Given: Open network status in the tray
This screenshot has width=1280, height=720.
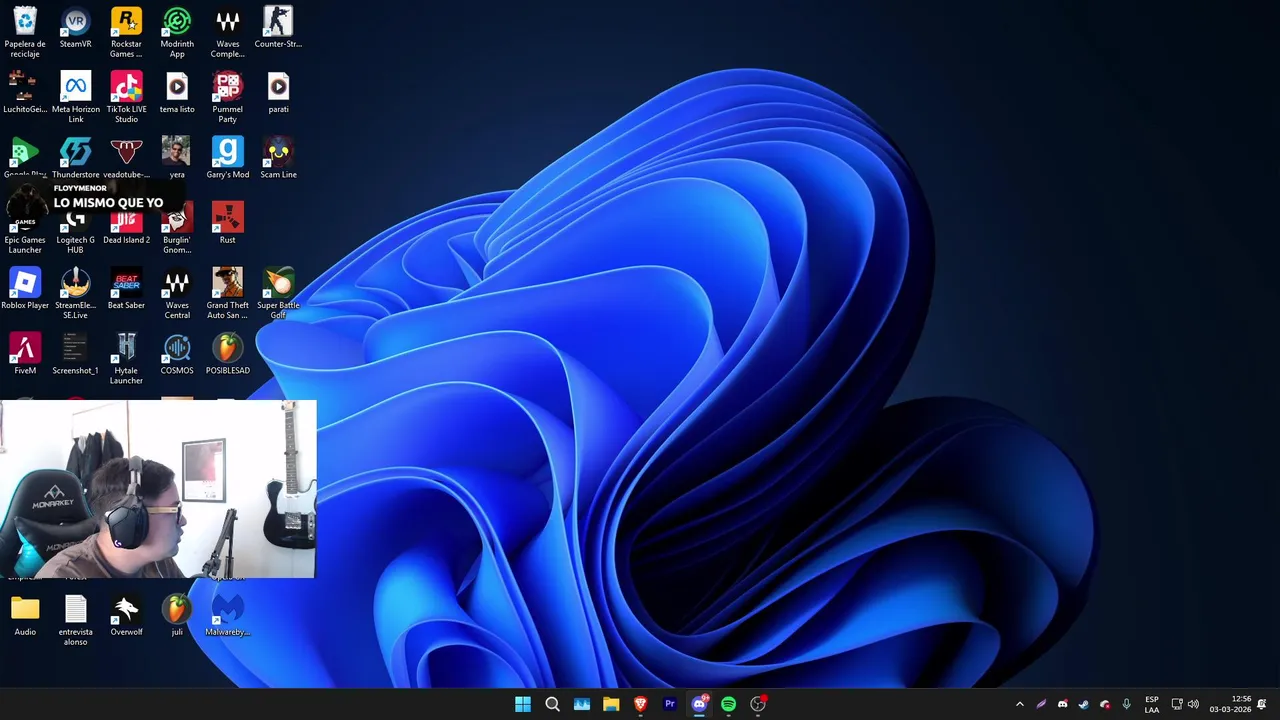Looking at the screenshot, I should click(1177, 704).
